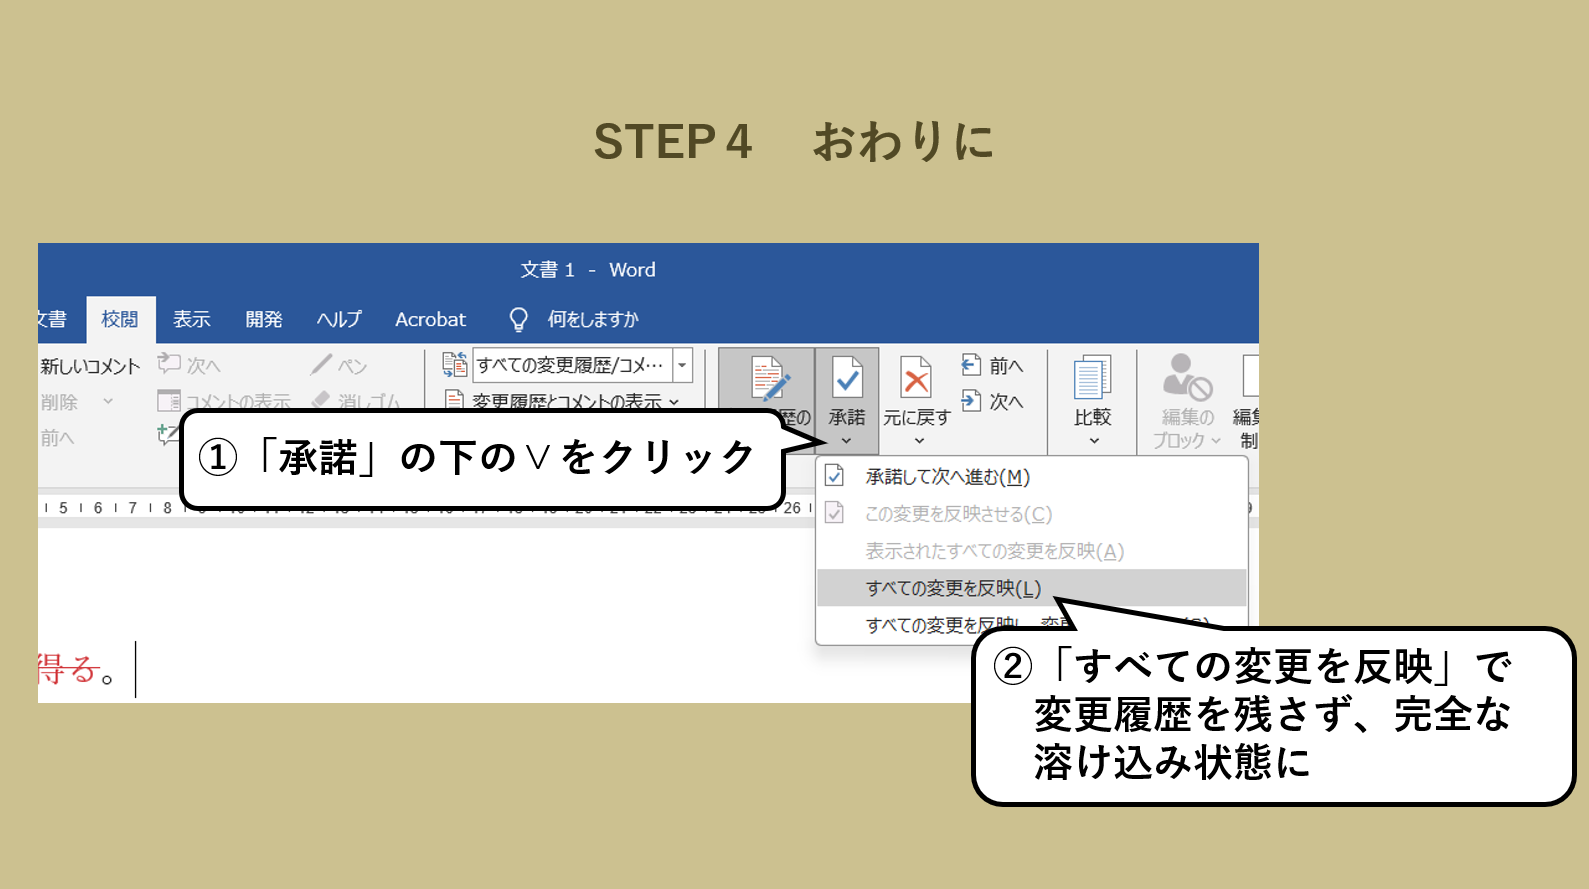1589x889 pixels.
Task: Click the lightbulb 何をしますか icon
Action: pos(518,319)
